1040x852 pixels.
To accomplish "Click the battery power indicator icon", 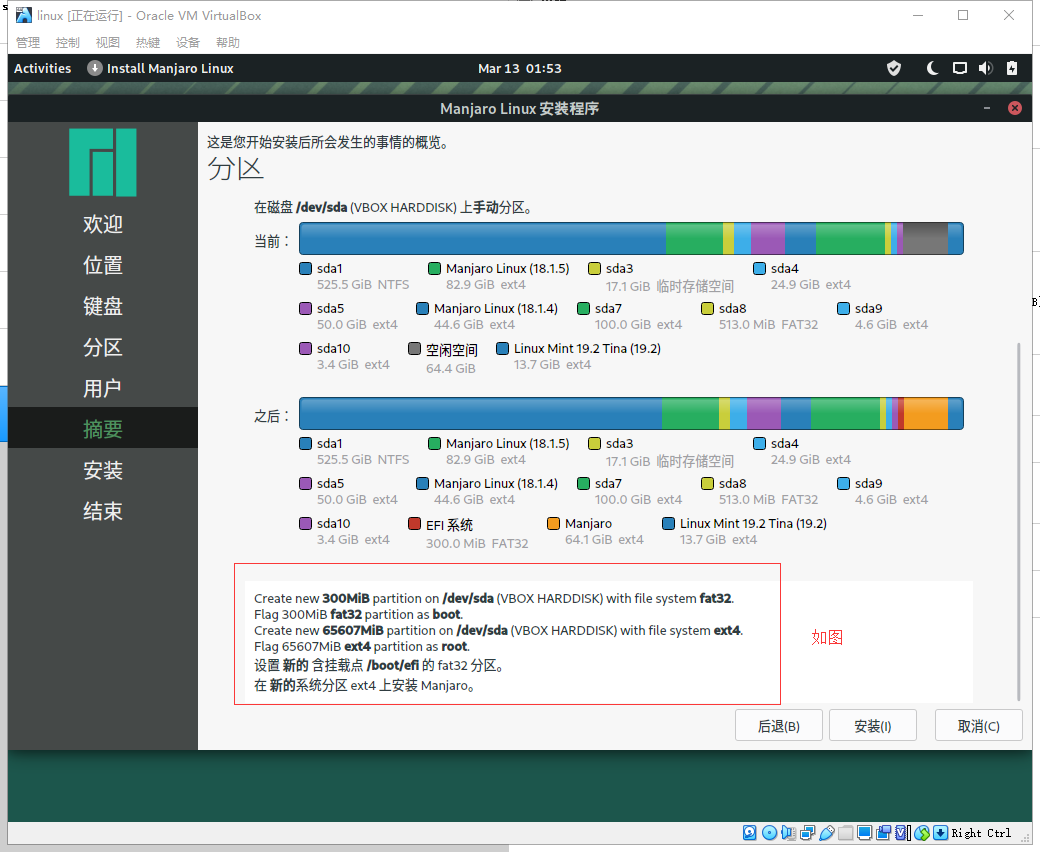I will click(x=1012, y=68).
